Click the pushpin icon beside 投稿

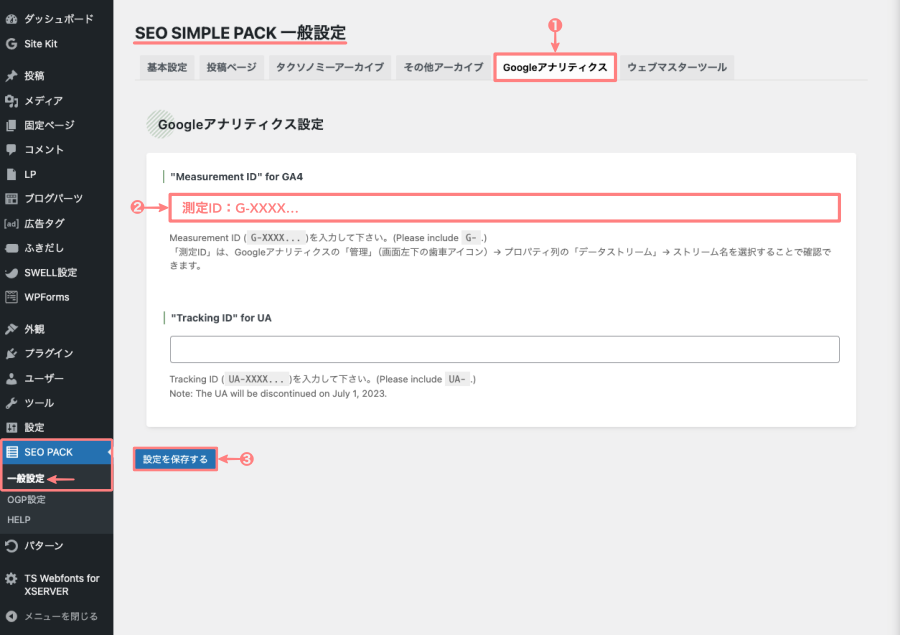coord(11,76)
